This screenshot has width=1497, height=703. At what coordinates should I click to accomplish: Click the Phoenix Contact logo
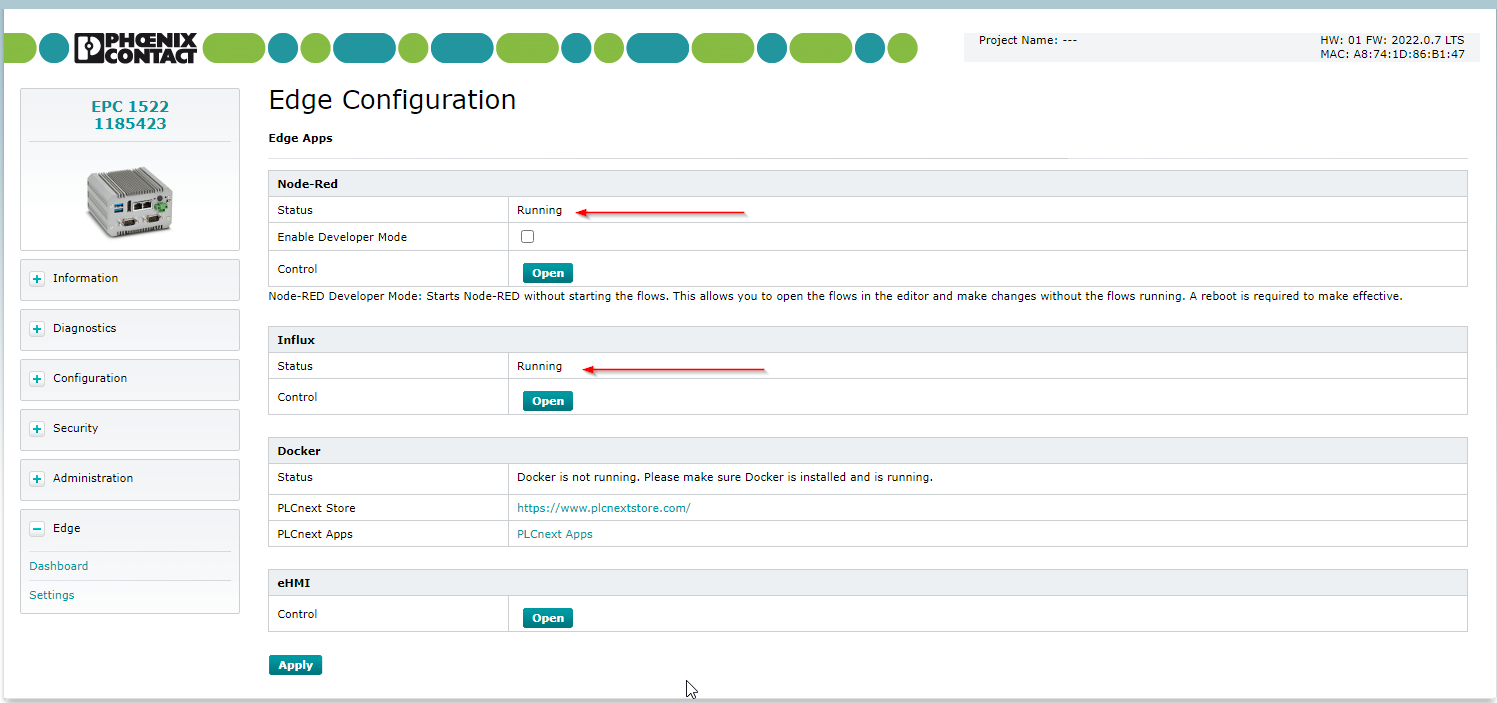point(135,48)
